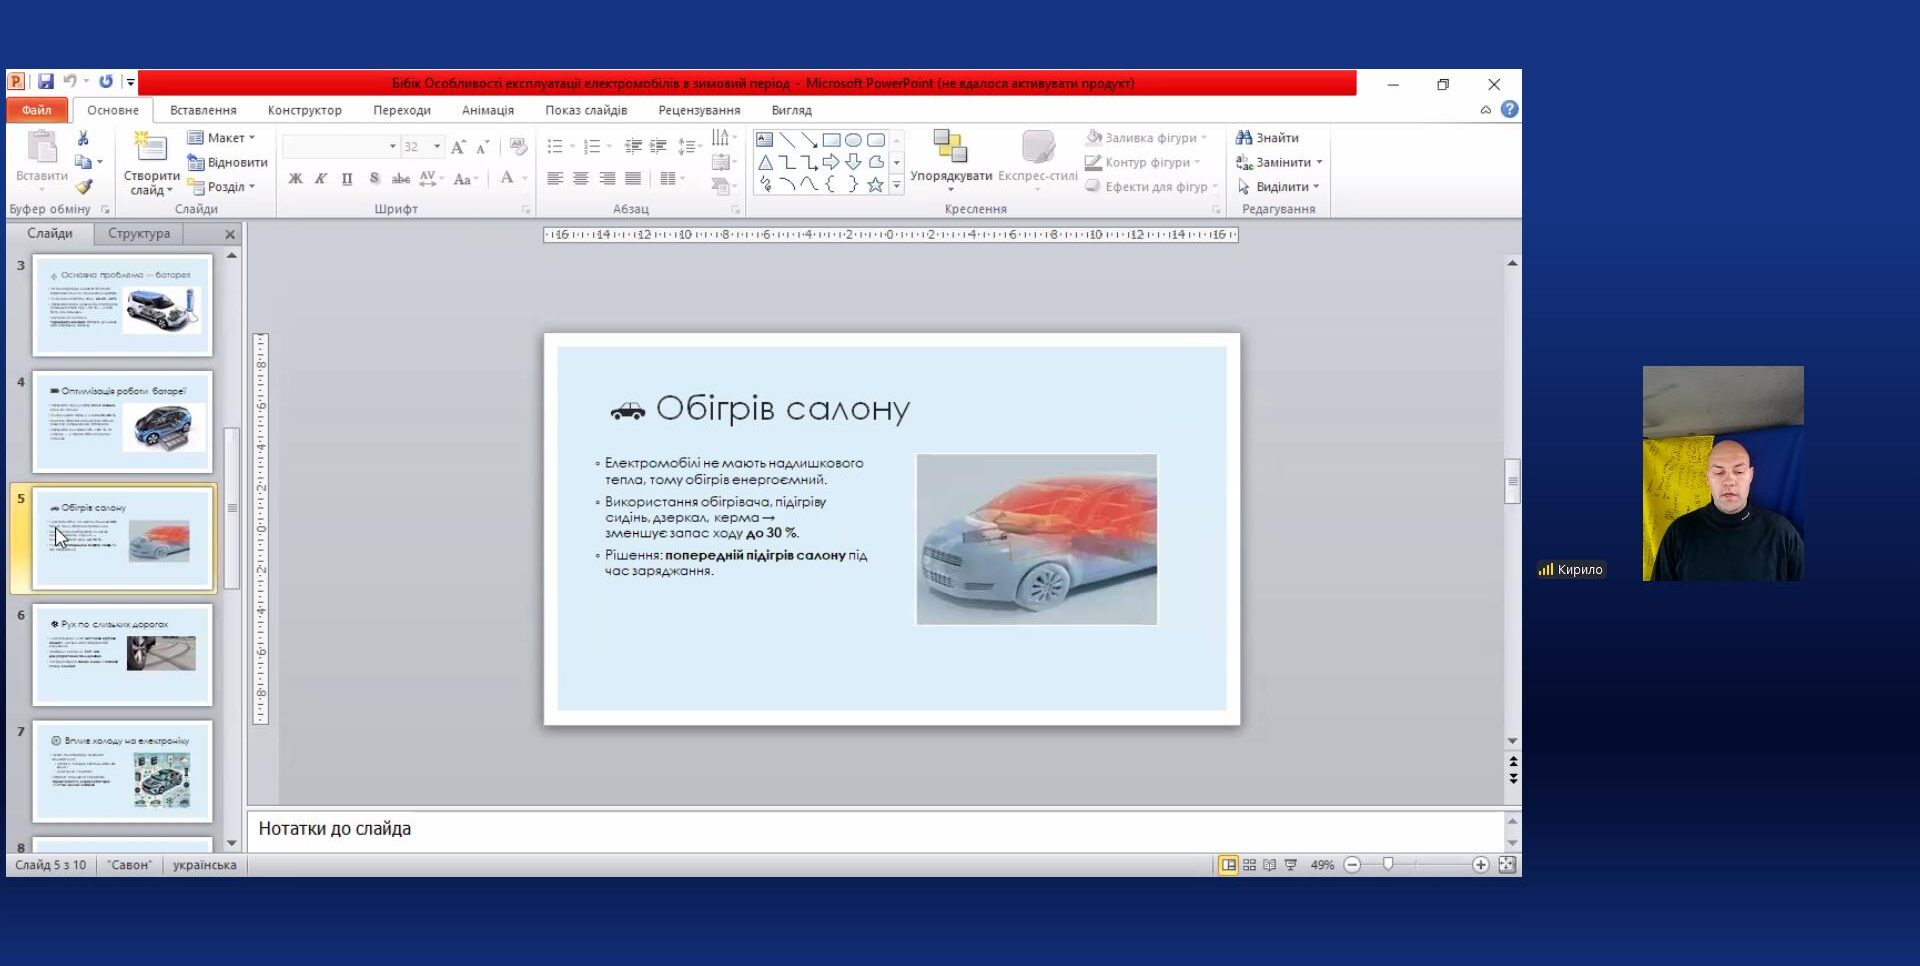
Task: Click the Cut scissors icon
Action: [83, 138]
